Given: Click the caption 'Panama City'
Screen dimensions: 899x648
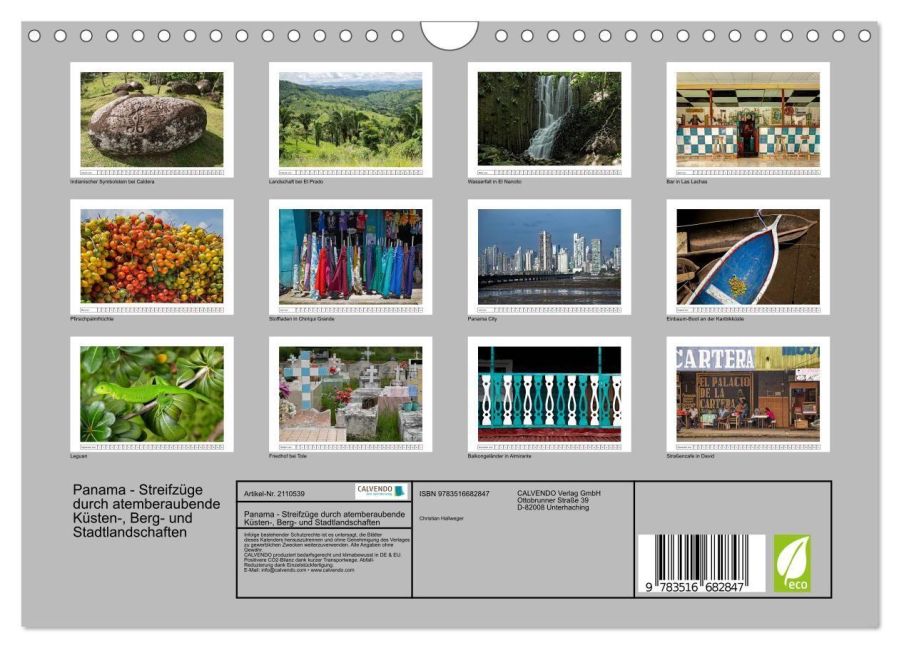Looking at the screenshot, I should tap(482, 319).
